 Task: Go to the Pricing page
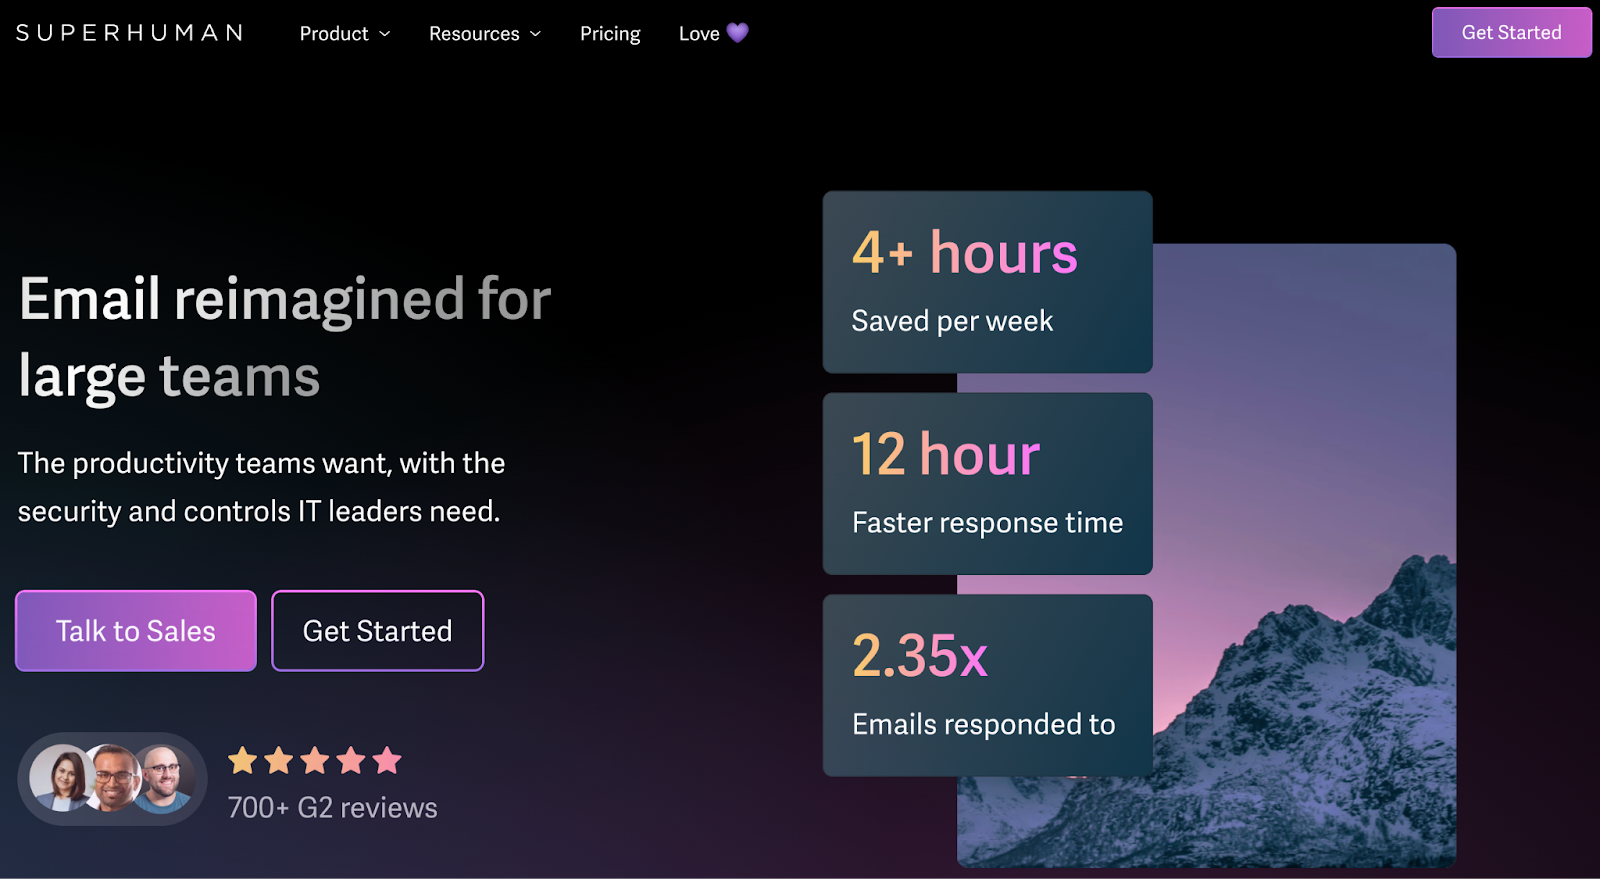[x=610, y=33]
